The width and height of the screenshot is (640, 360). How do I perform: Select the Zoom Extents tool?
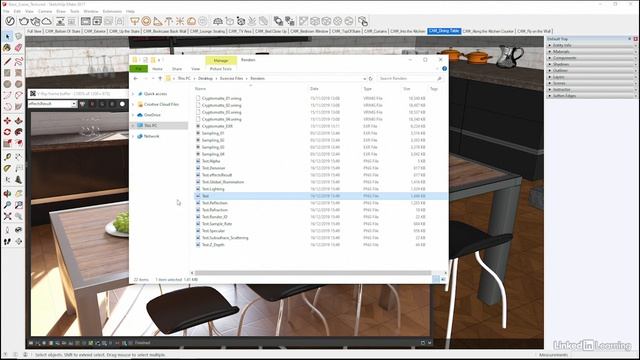click(7, 216)
